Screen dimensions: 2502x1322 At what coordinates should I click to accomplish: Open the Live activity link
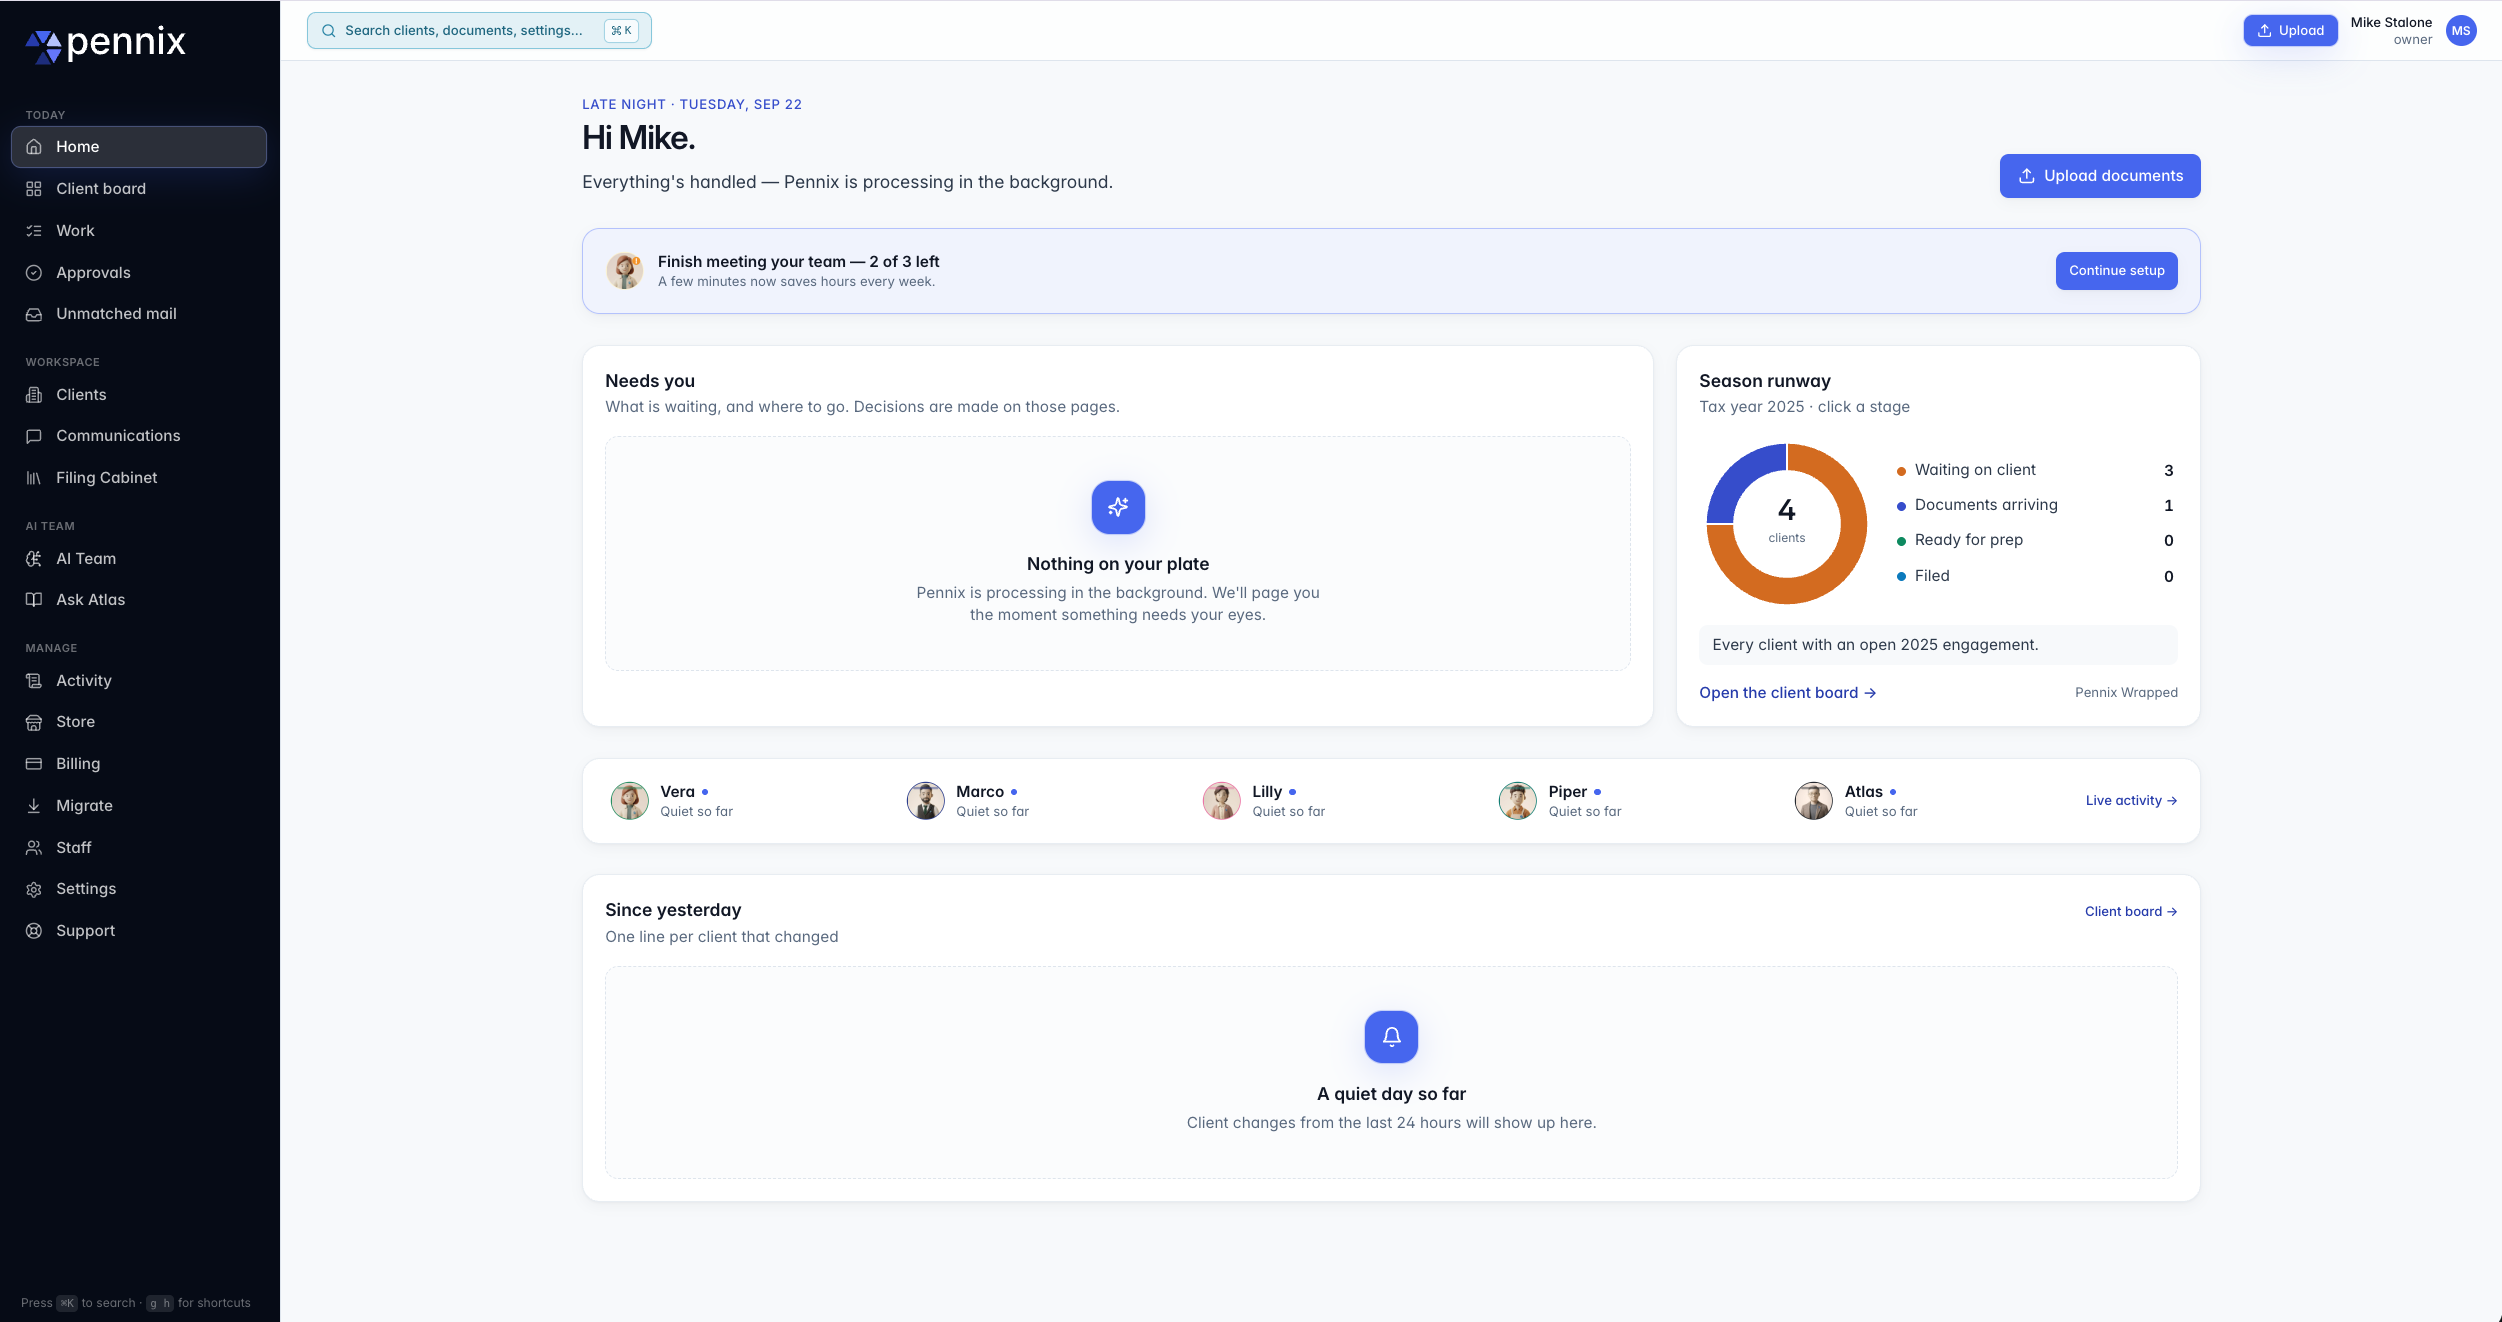coord(2131,801)
